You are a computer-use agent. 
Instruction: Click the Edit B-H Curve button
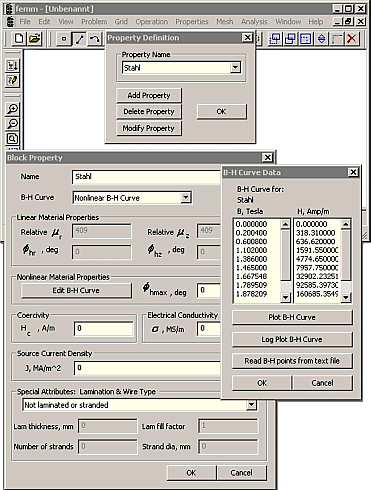coord(76,291)
